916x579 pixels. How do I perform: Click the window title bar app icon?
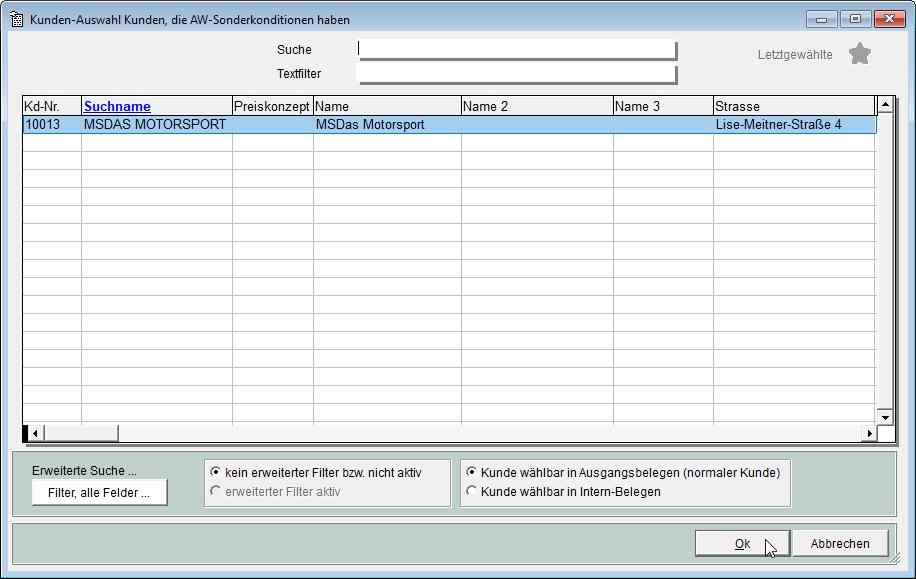click(x=17, y=19)
